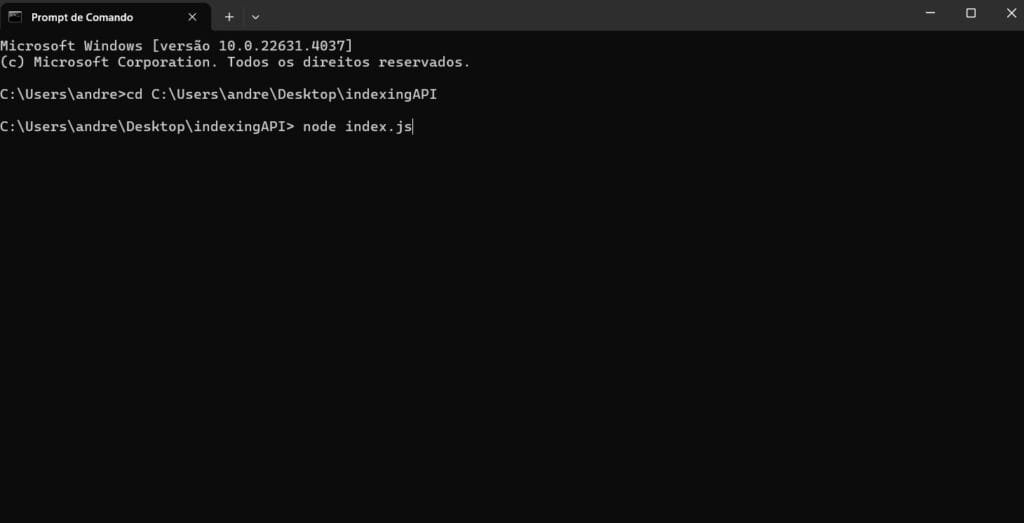
Task: Expand the new tab profile dropdown chevron
Action: pos(255,17)
